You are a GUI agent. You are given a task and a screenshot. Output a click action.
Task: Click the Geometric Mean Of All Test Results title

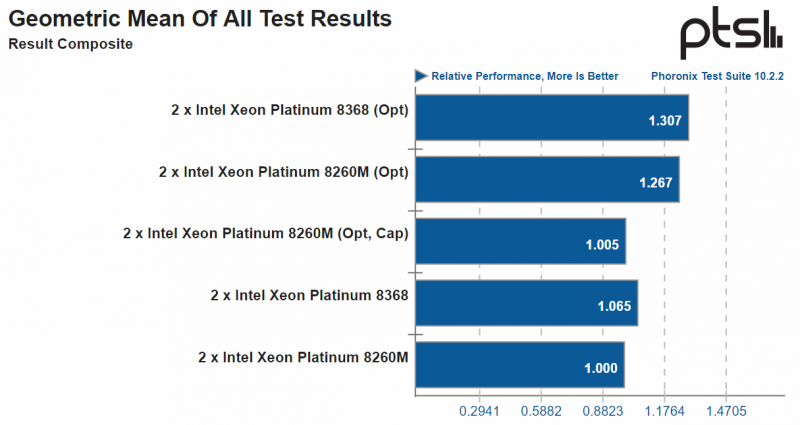click(200, 19)
